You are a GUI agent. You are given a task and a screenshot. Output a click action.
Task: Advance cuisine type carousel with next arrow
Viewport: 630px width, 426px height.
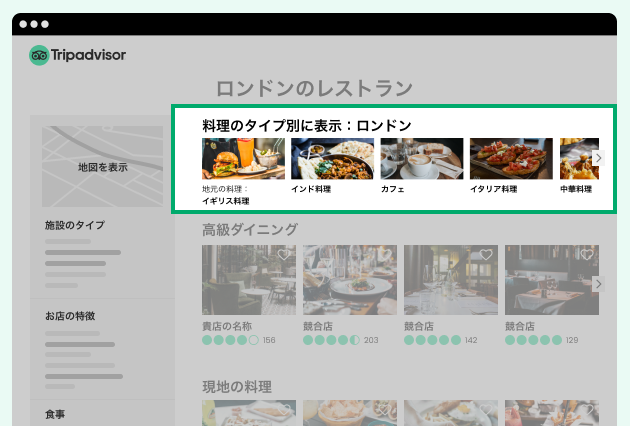pyautogui.click(x=598, y=158)
